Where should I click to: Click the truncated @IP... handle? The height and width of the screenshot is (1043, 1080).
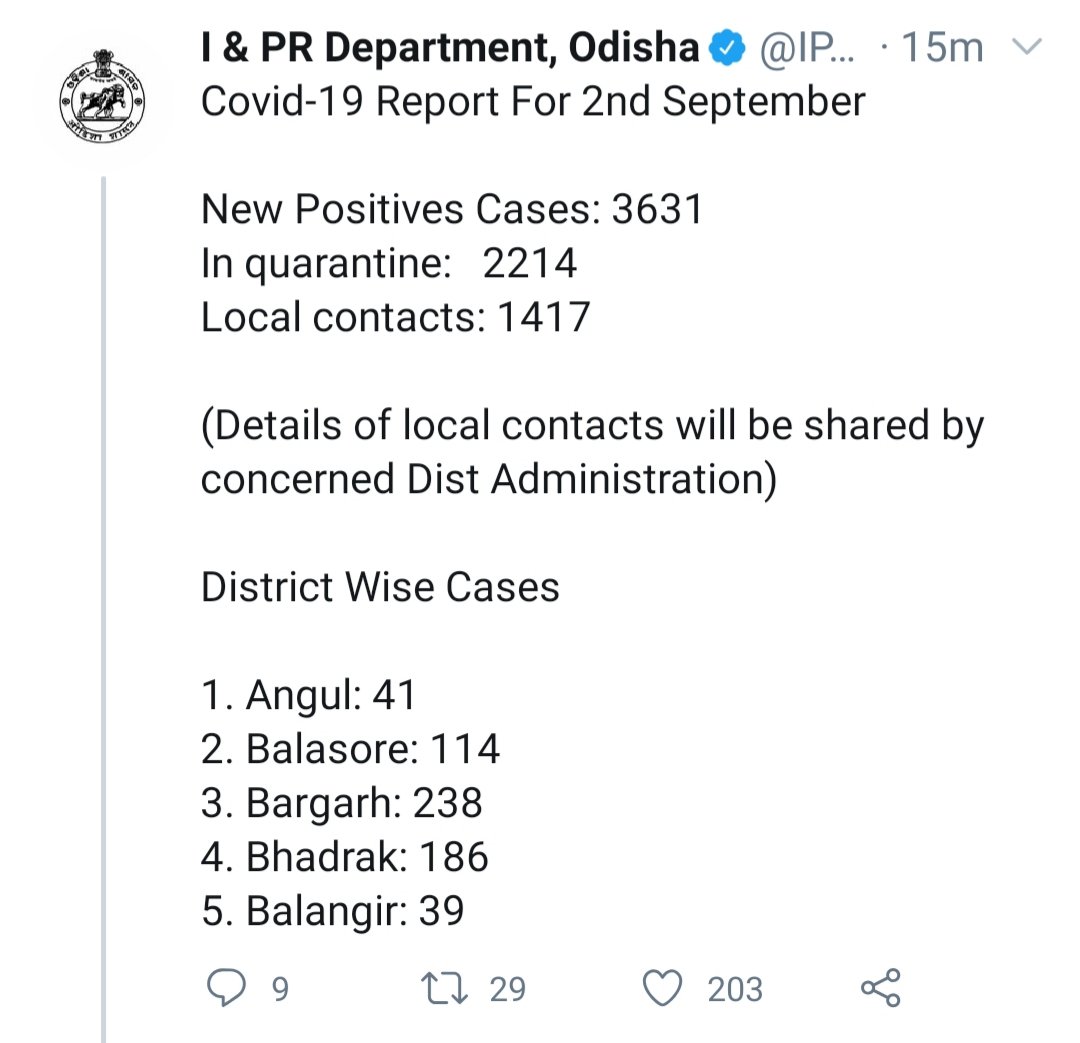click(x=808, y=48)
